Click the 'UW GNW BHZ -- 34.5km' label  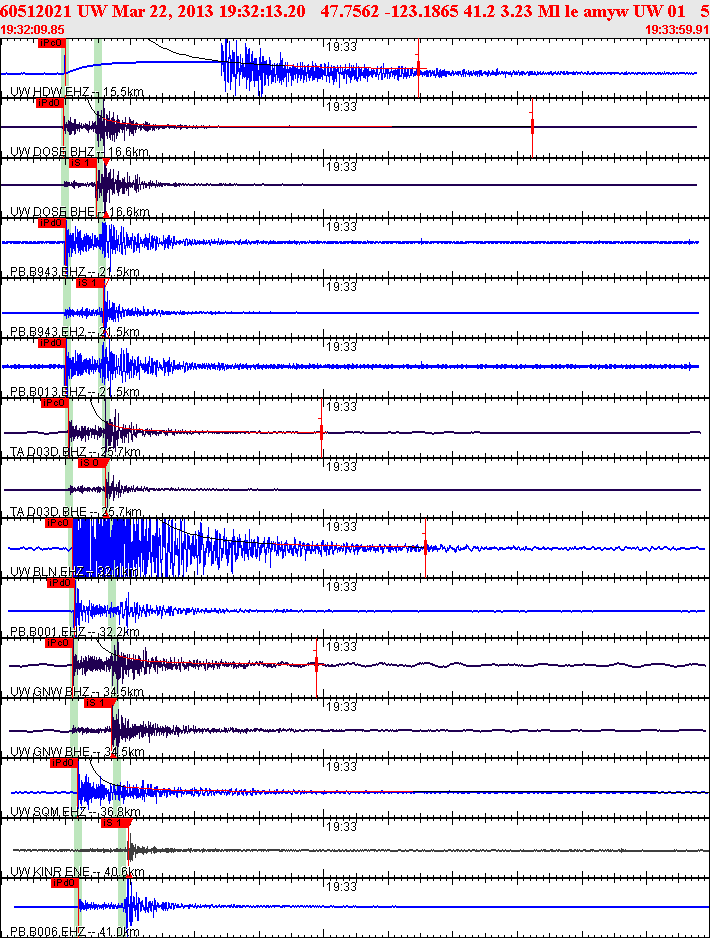pos(77,692)
